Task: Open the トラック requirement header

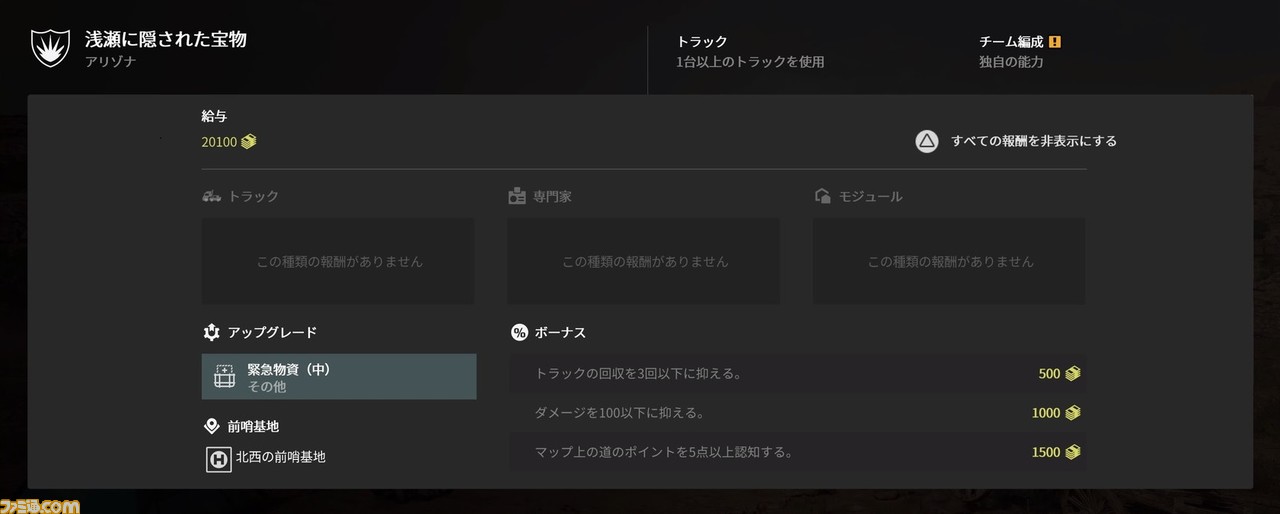Action: 702,42
